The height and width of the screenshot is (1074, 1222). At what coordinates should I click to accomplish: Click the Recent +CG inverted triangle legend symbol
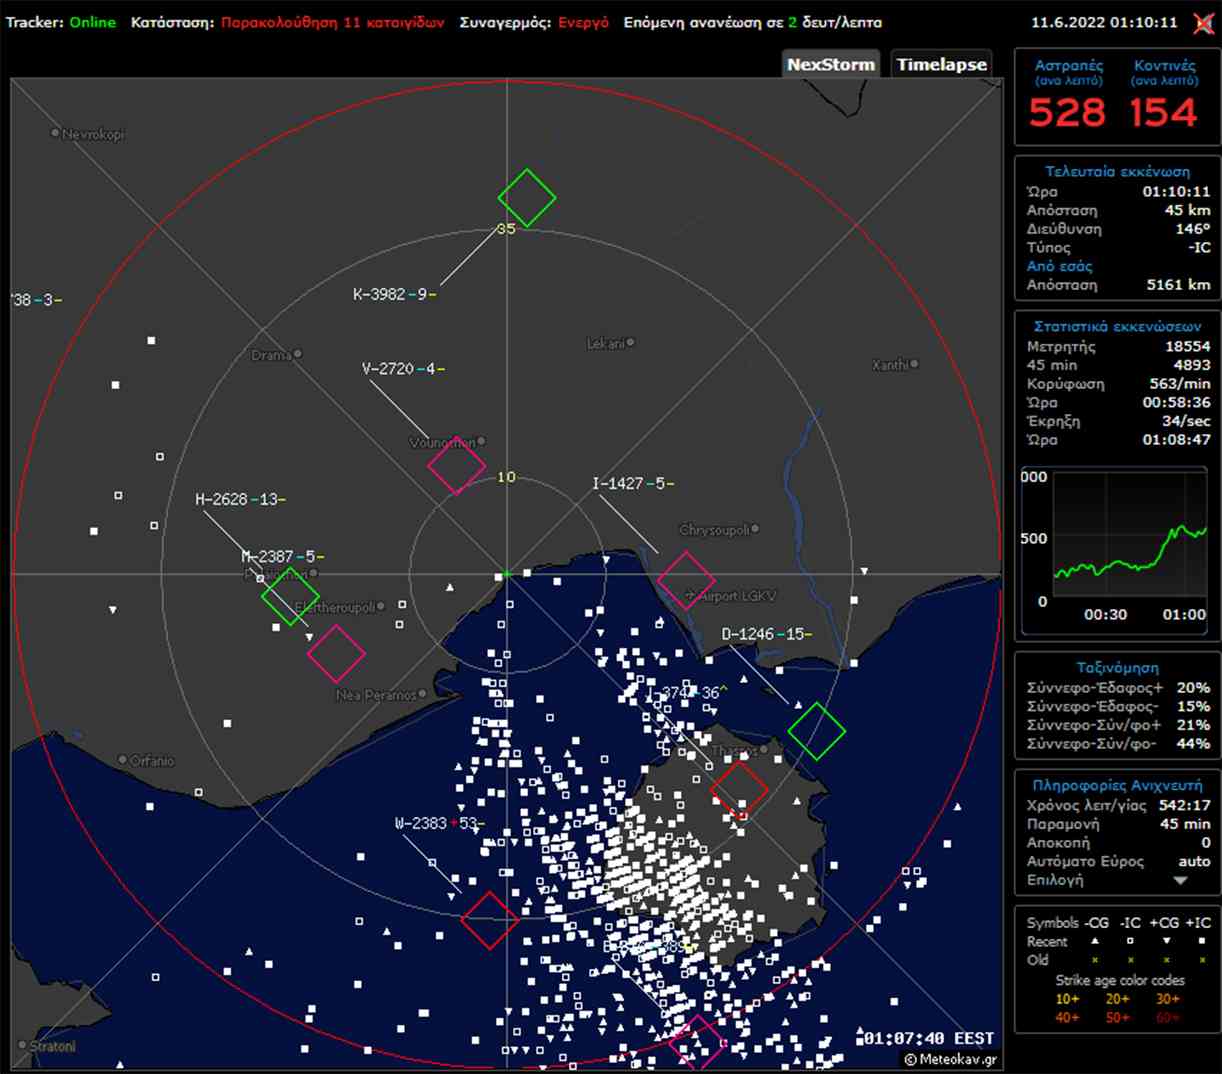(x=1166, y=941)
